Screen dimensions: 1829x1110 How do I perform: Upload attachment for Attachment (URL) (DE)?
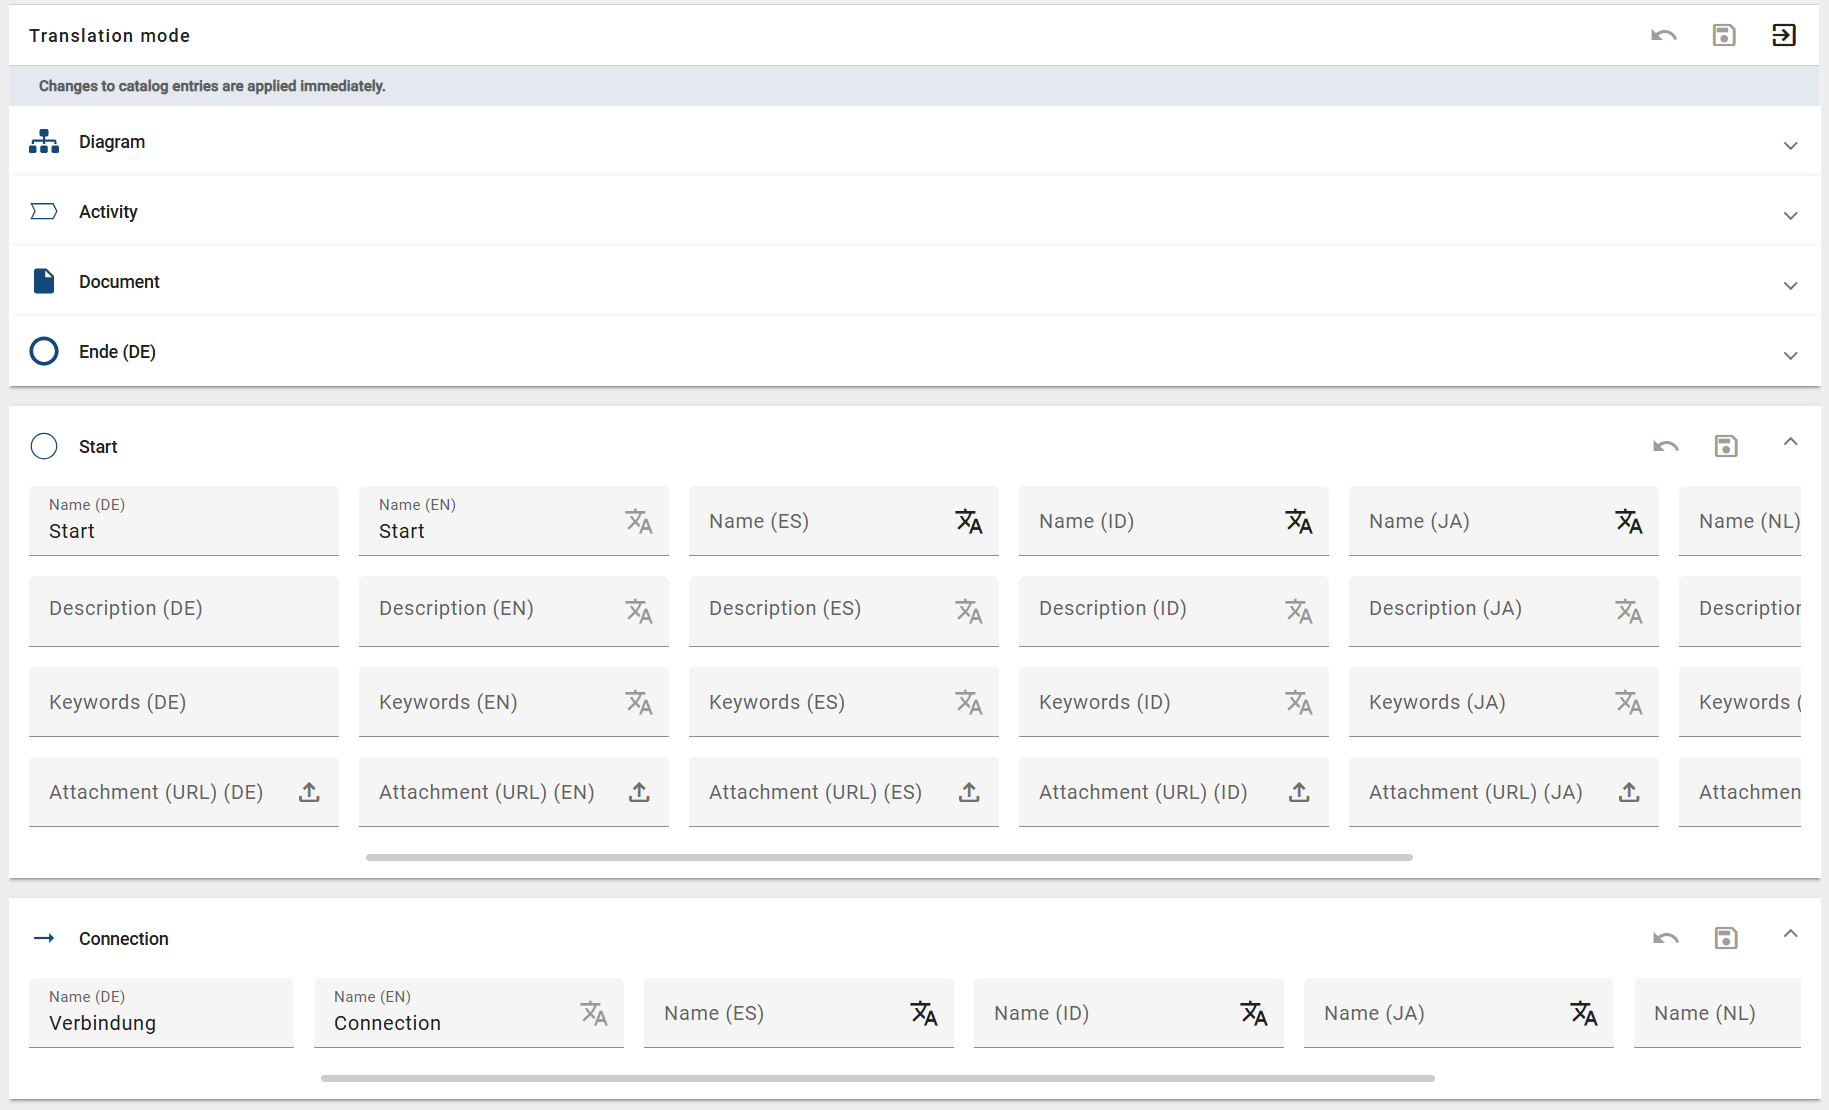click(309, 792)
